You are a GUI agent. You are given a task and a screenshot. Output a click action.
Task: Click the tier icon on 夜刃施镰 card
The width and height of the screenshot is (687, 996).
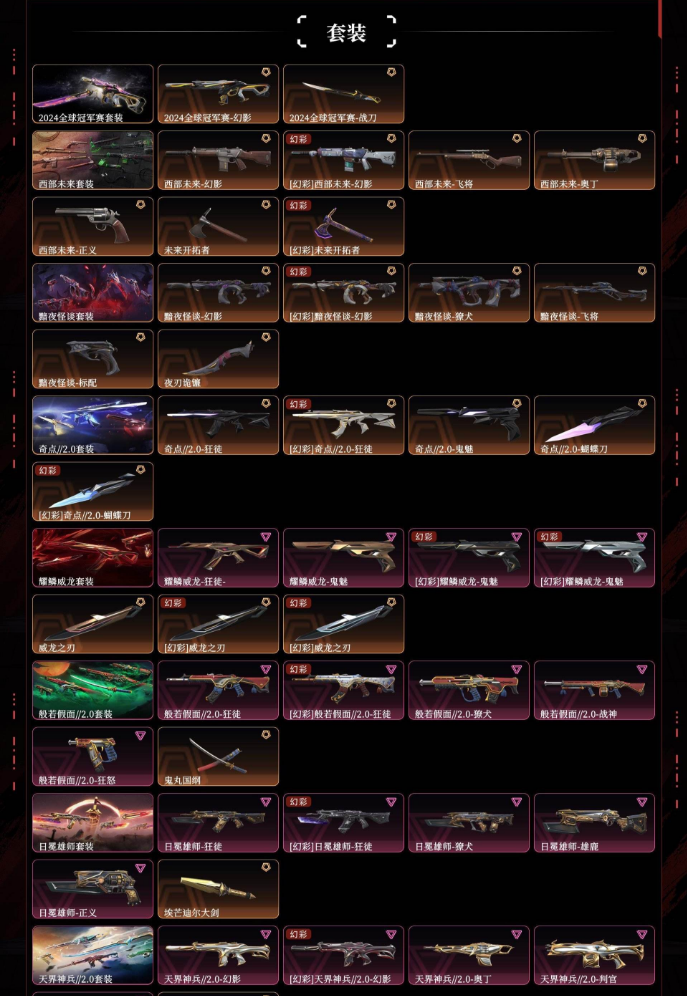pyautogui.click(x=266, y=337)
